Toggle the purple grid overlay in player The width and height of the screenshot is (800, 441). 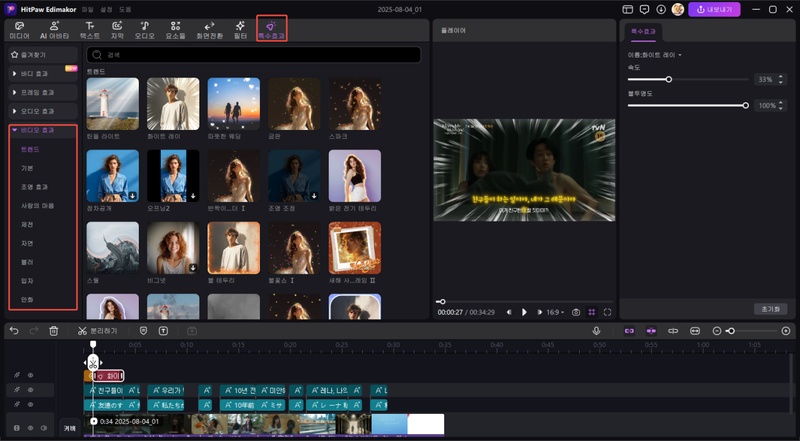[x=592, y=312]
